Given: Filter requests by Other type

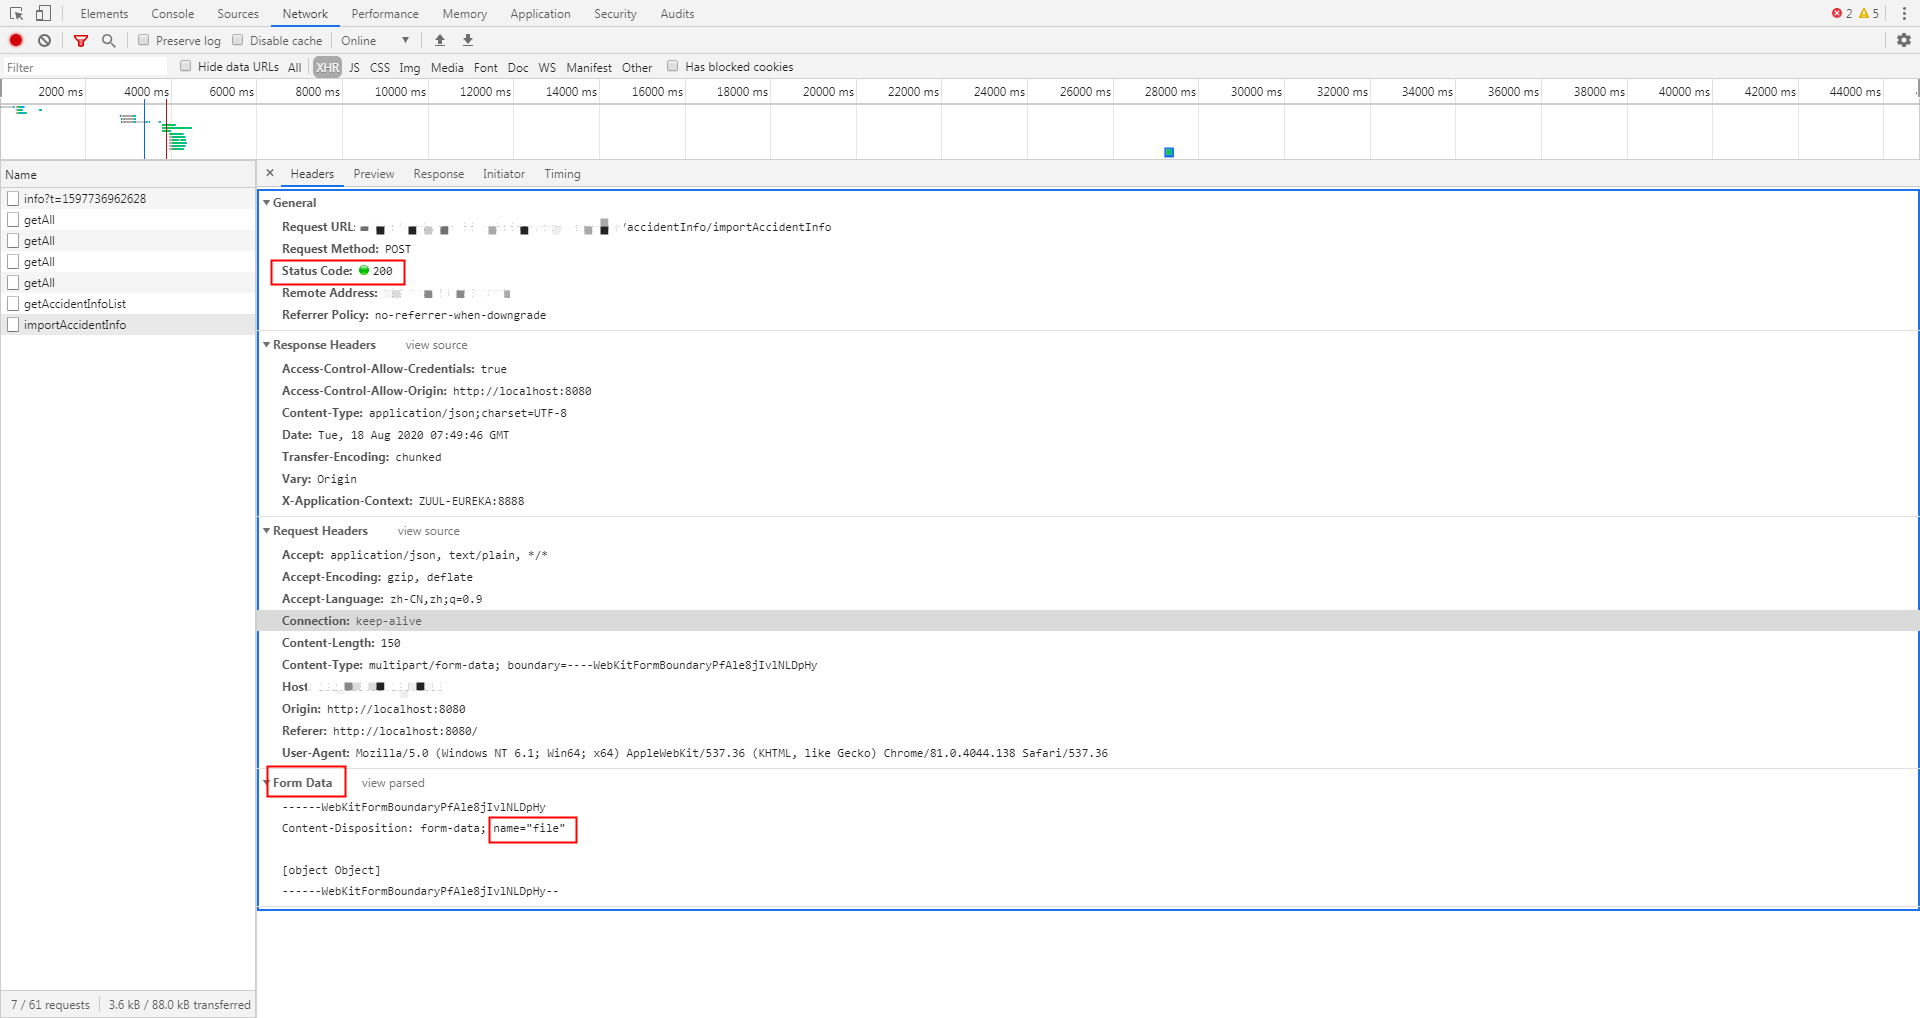Looking at the screenshot, I should coord(637,67).
